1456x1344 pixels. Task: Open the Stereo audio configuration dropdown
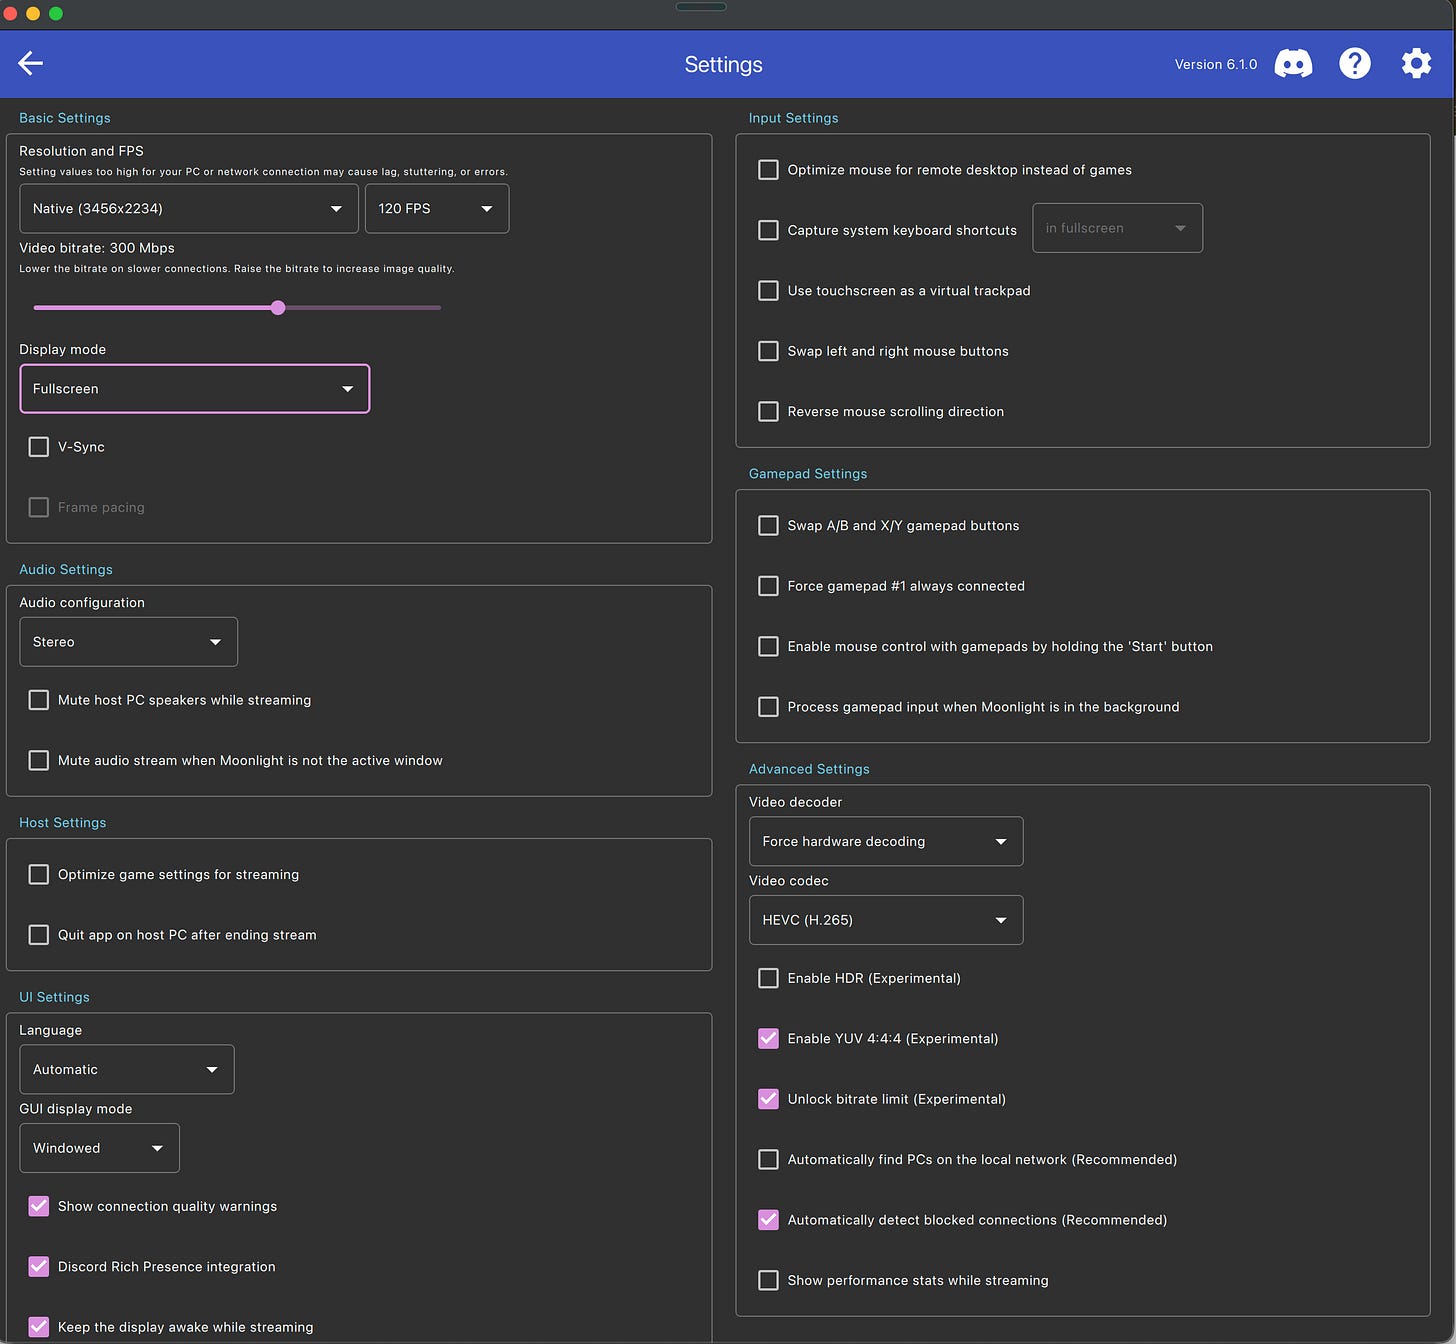129,642
